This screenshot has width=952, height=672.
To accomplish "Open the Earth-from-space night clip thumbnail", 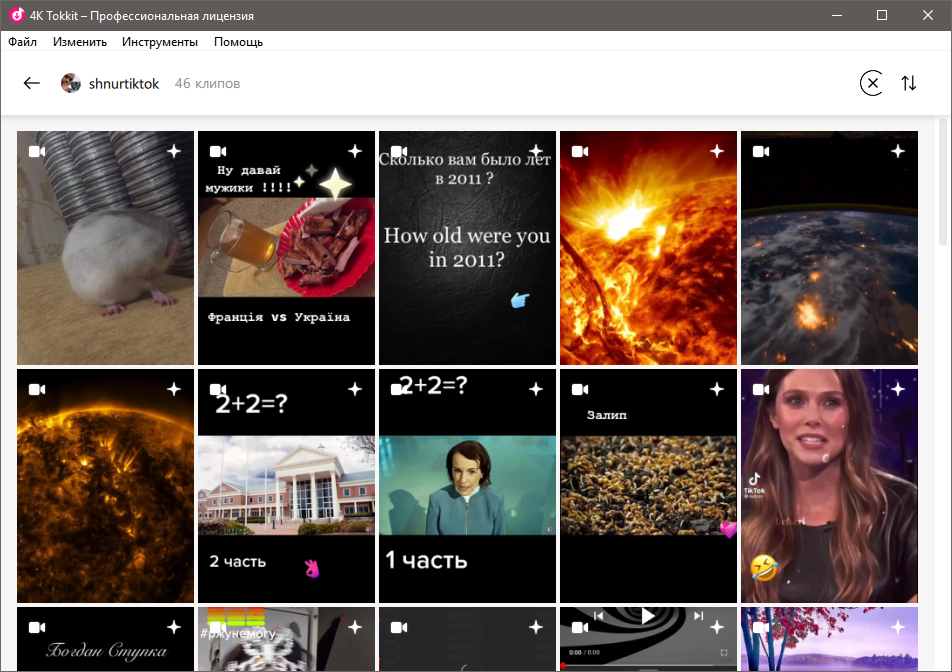I will point(829,248).
